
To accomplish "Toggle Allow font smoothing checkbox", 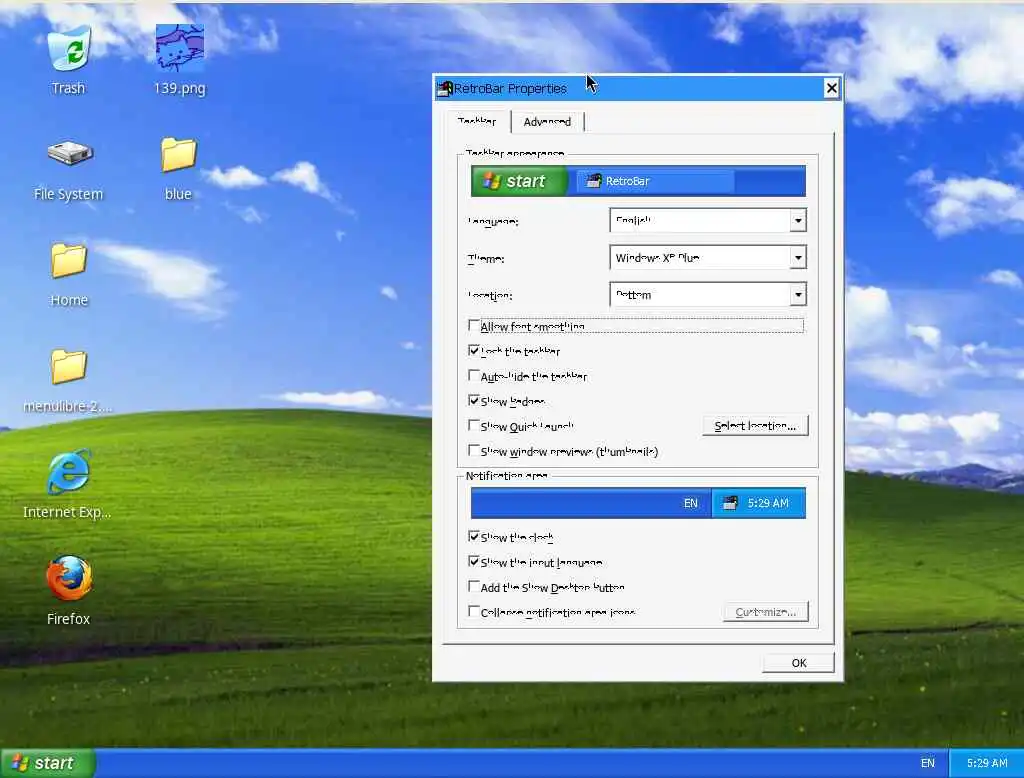I will click(474, 325).
